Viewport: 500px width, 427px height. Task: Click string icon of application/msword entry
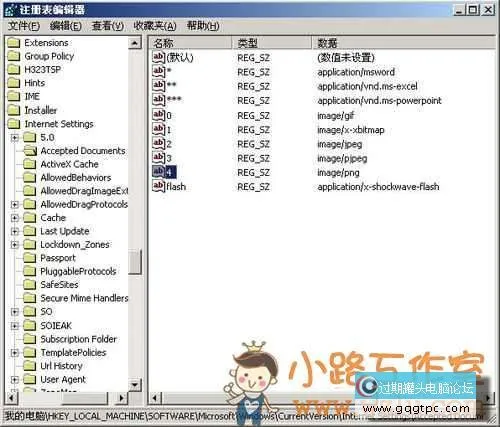[158, 71]
